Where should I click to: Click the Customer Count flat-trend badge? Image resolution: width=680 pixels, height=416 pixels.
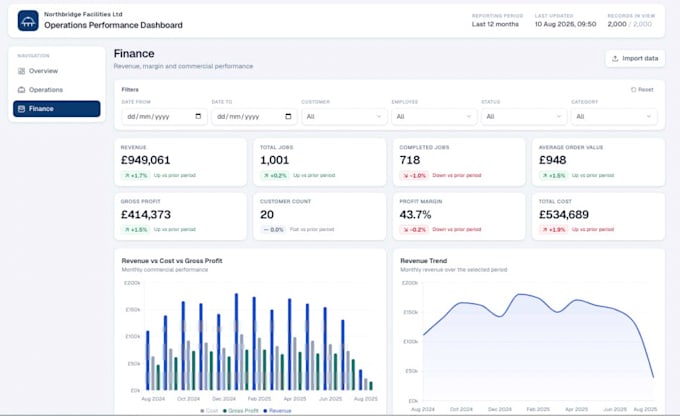pyautogui.click(x=273, y=229)
